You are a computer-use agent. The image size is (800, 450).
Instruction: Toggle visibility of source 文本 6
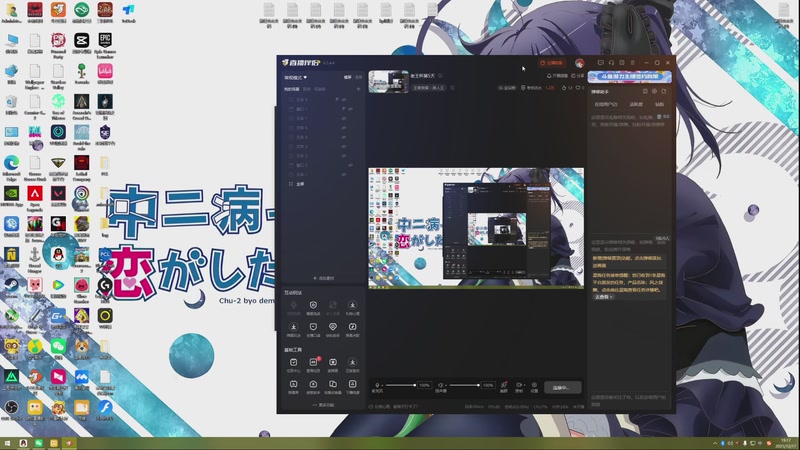coord(344,128)
